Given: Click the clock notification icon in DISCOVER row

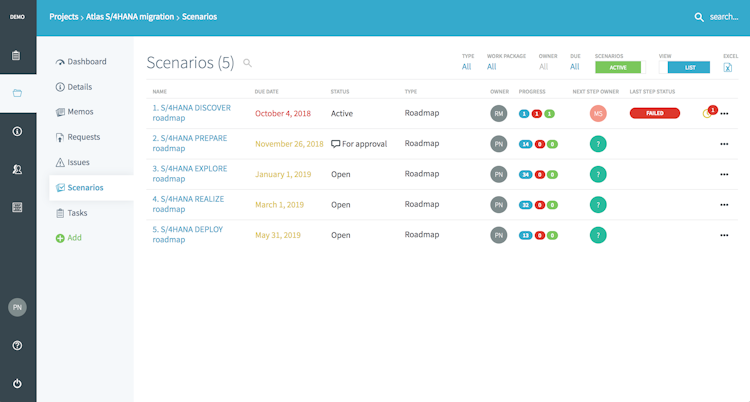Looking at the screenshot, I should point(706,114).
